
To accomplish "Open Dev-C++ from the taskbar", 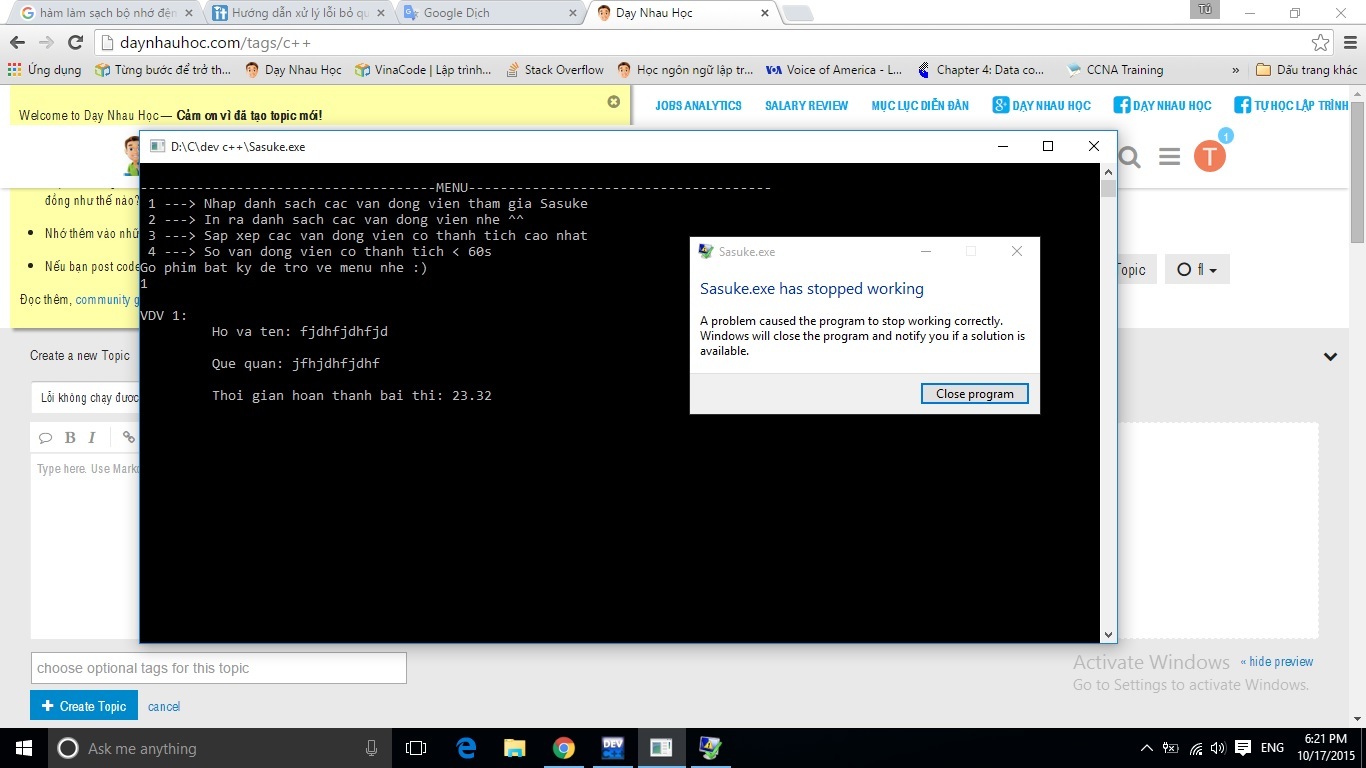I will 612,748.
